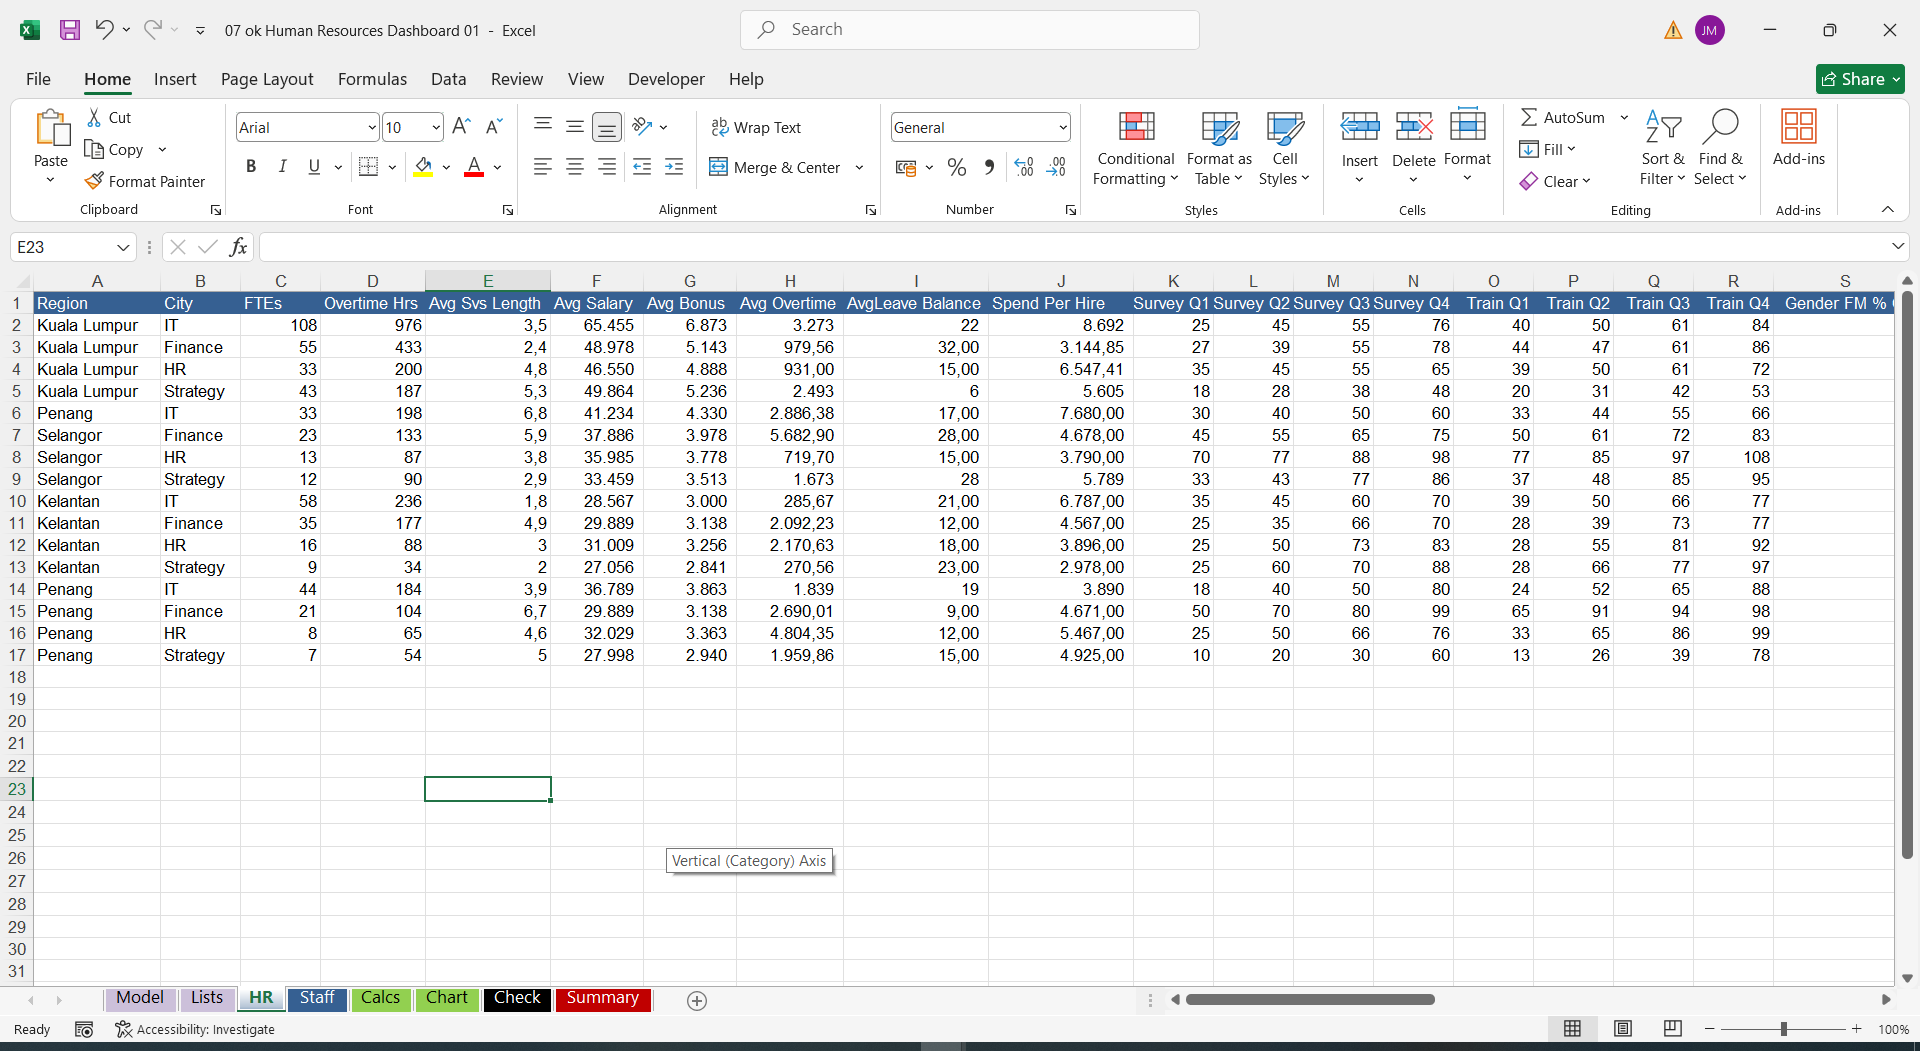This screenshot has height=1051, width=1920.
Task: Decrease font size with the smaller A icon
Action: click(493, 127)
